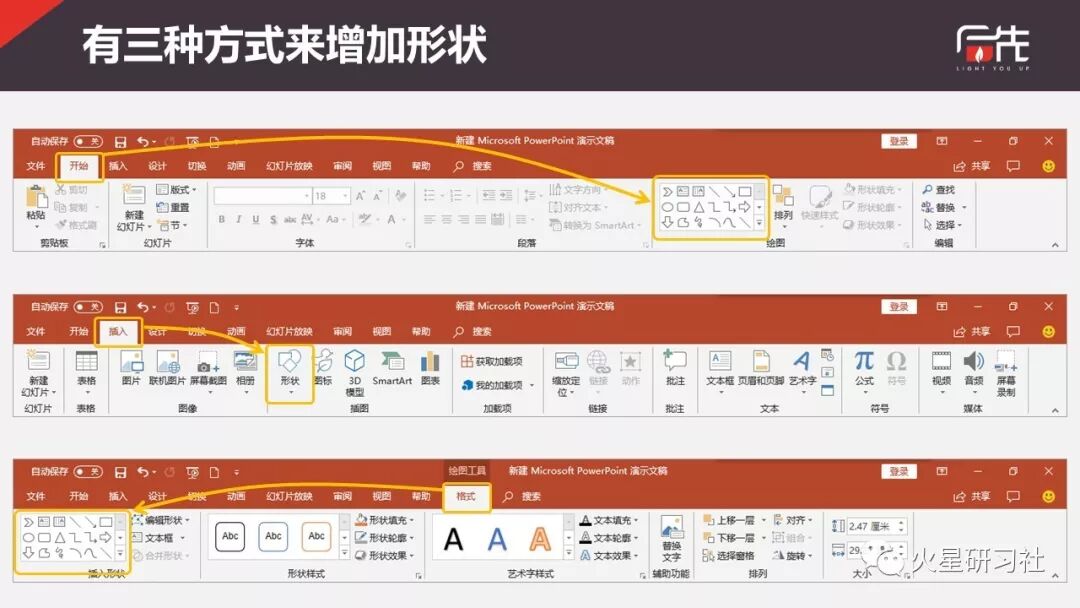This screenshot has height=608, width=1080.
Task: Open the 我的加载项 my add-ins dropdown
Action: click(497, 385)
